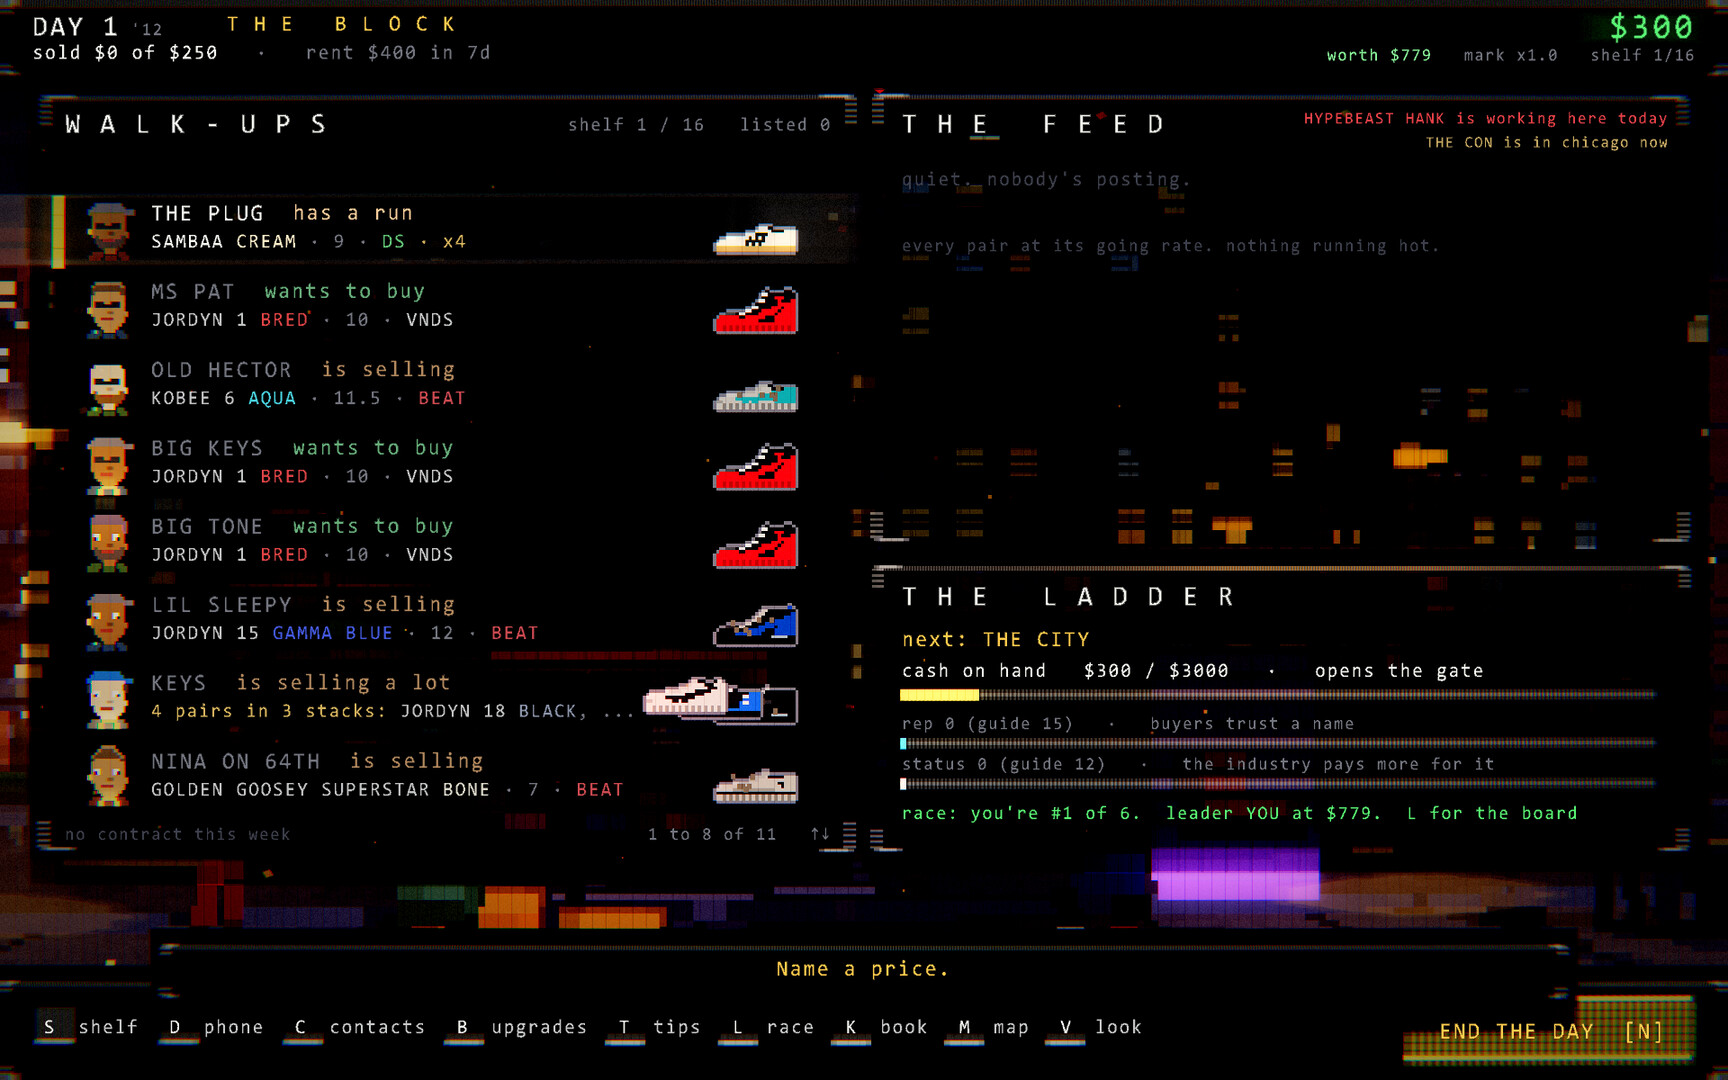
Task: Click 'no contract this week' text
Action: point(177,834)
